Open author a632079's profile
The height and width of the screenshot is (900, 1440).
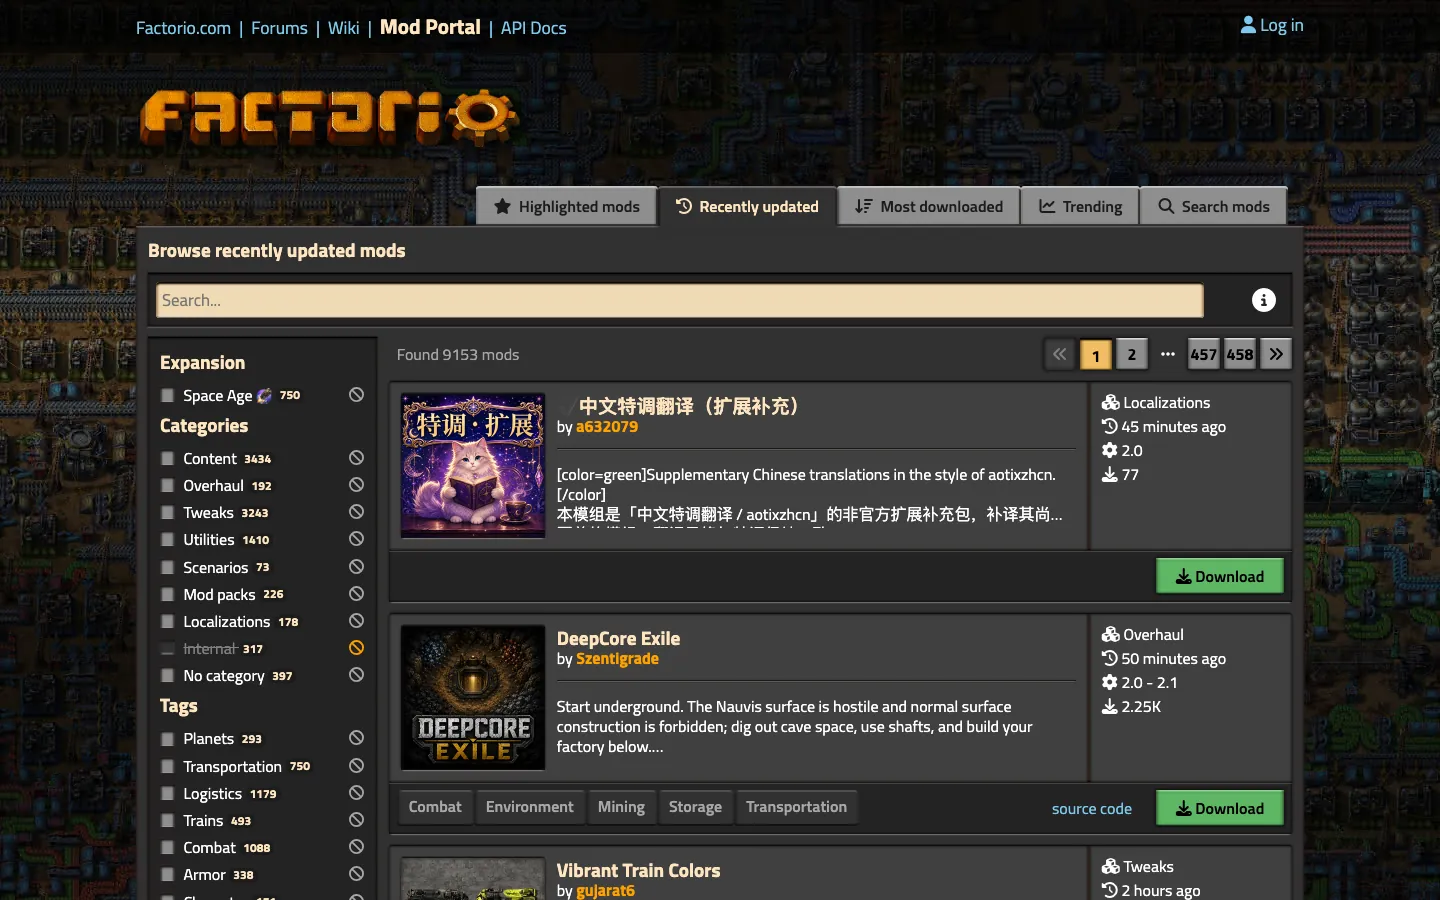[607, 426]
